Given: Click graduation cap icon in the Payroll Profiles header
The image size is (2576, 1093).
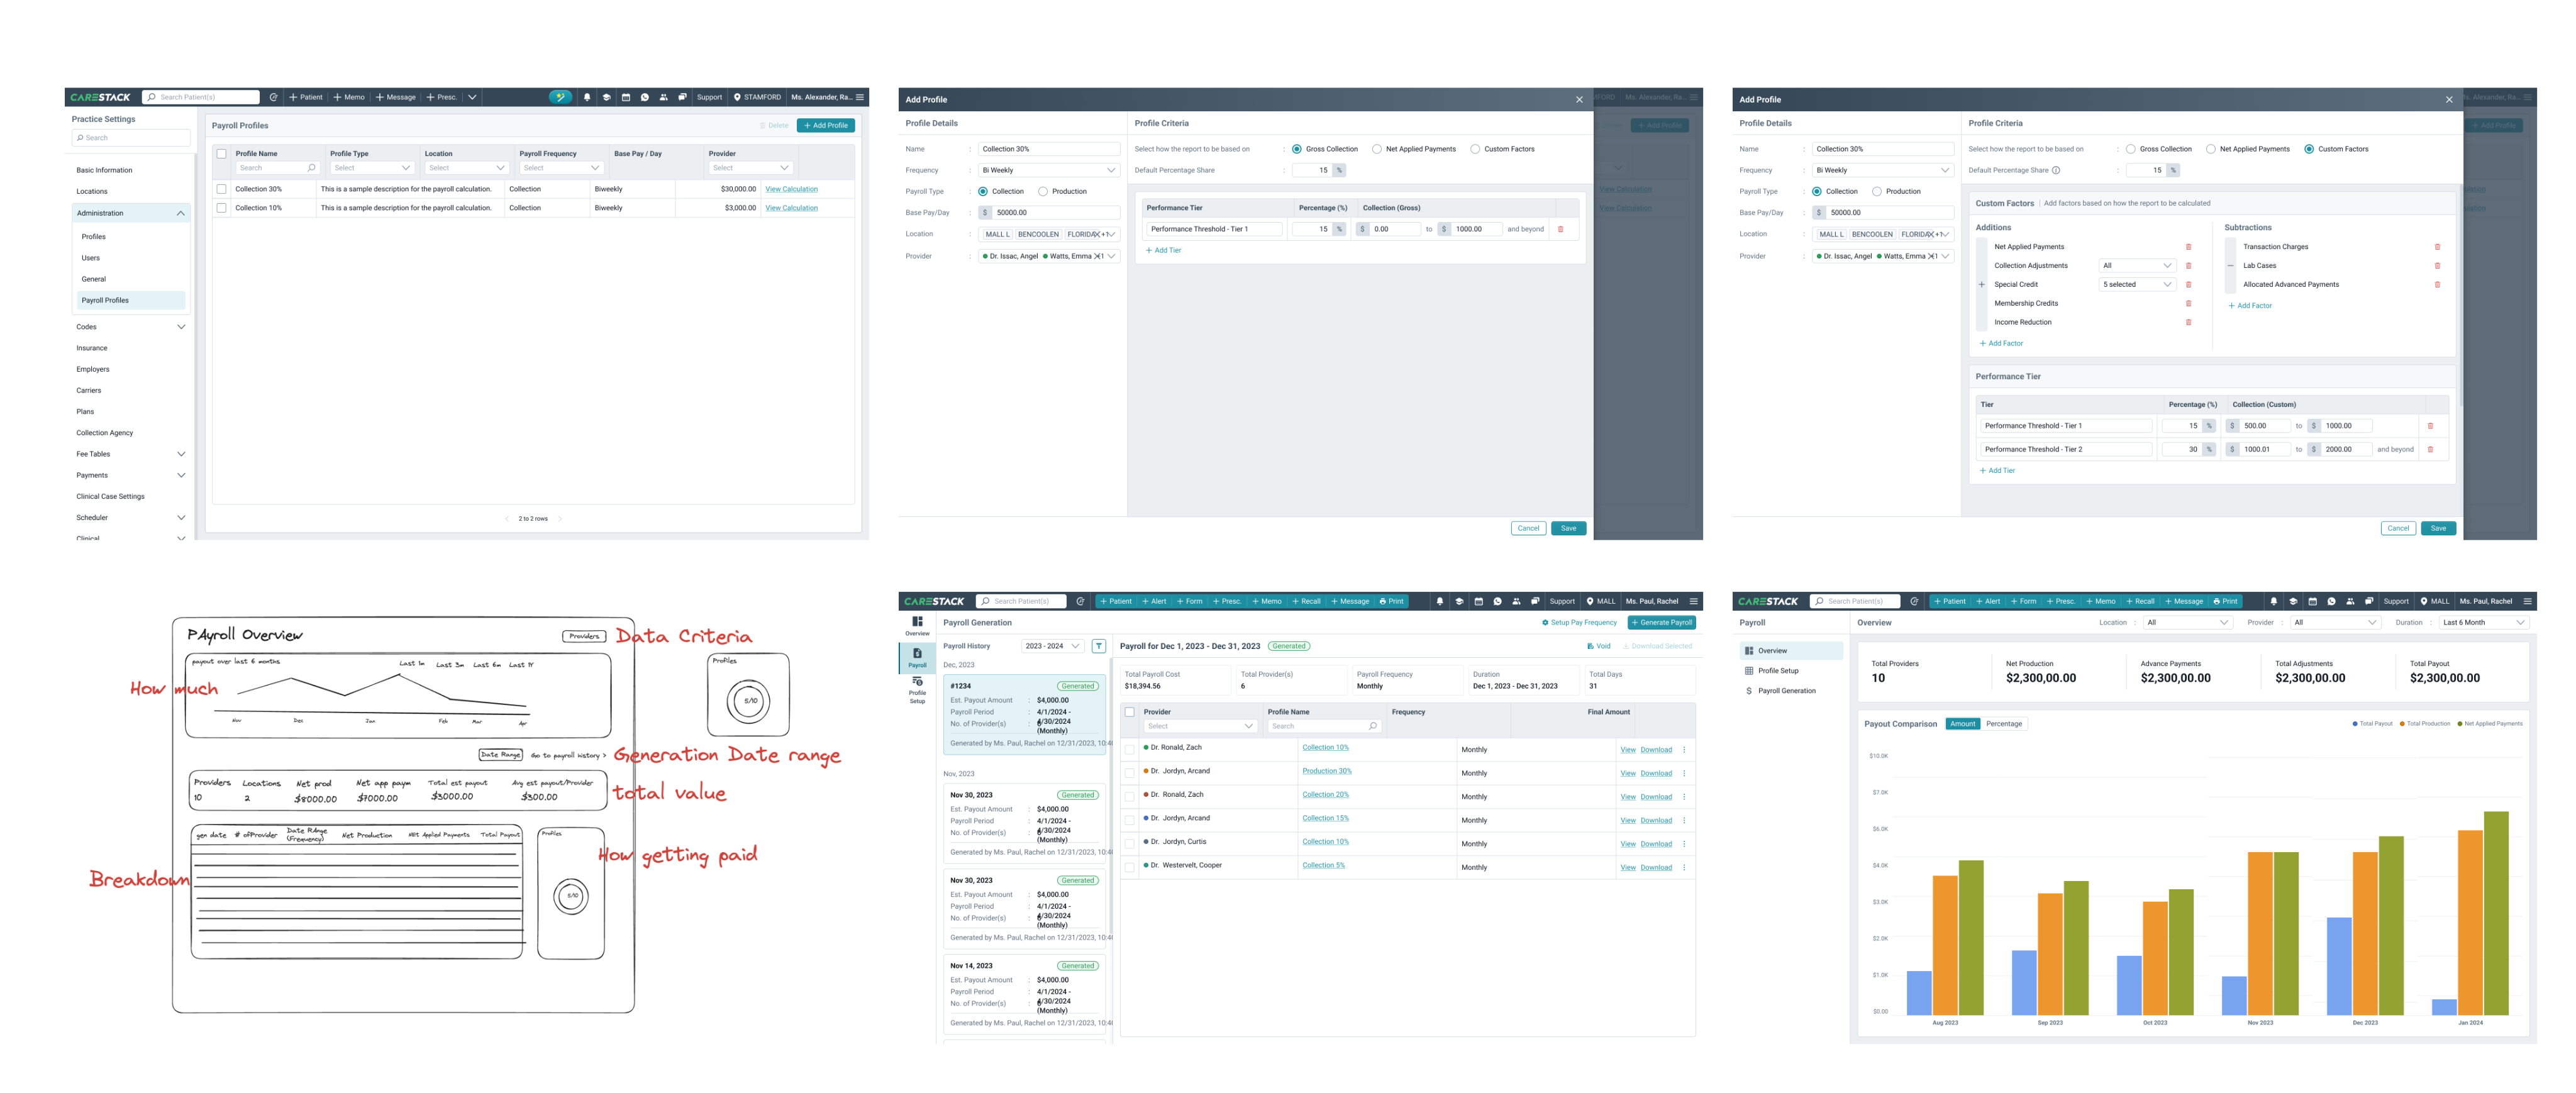Looking at the screenshot, I should (606, 97).
